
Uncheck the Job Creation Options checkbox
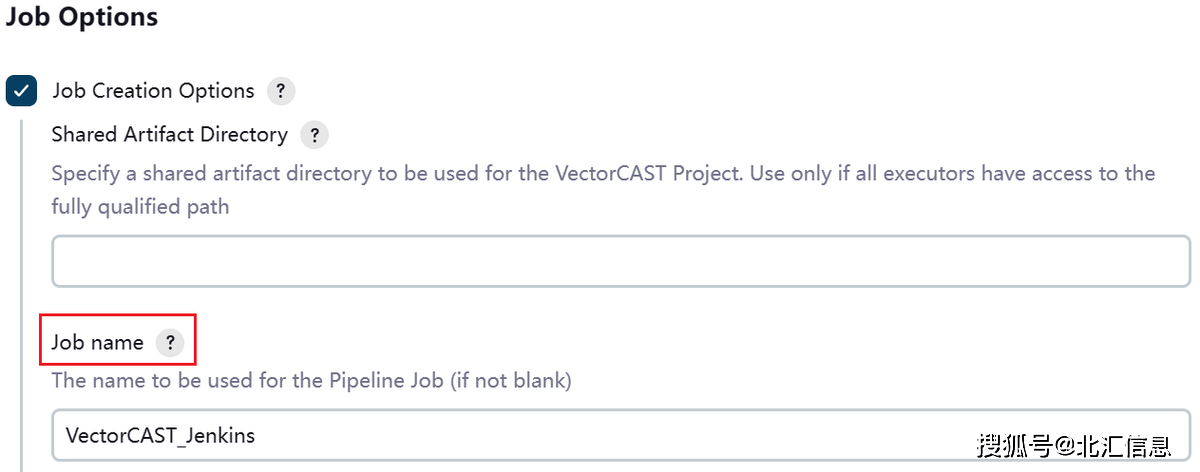(22, 91)
